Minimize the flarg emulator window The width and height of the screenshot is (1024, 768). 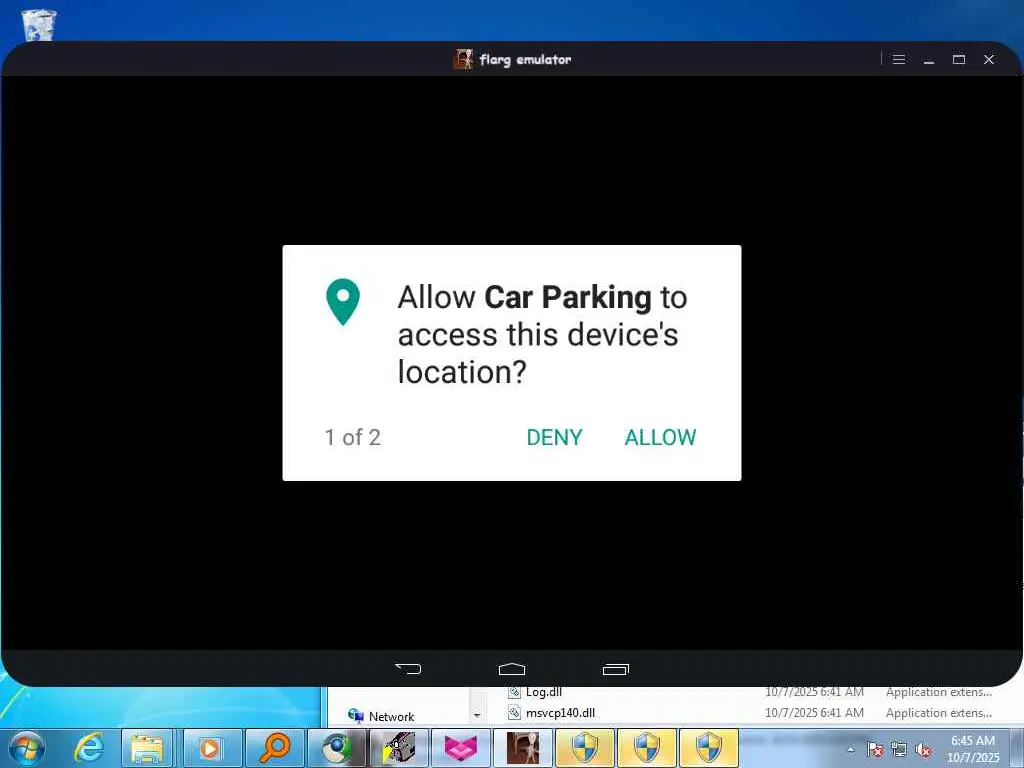(x=929, y=59)
